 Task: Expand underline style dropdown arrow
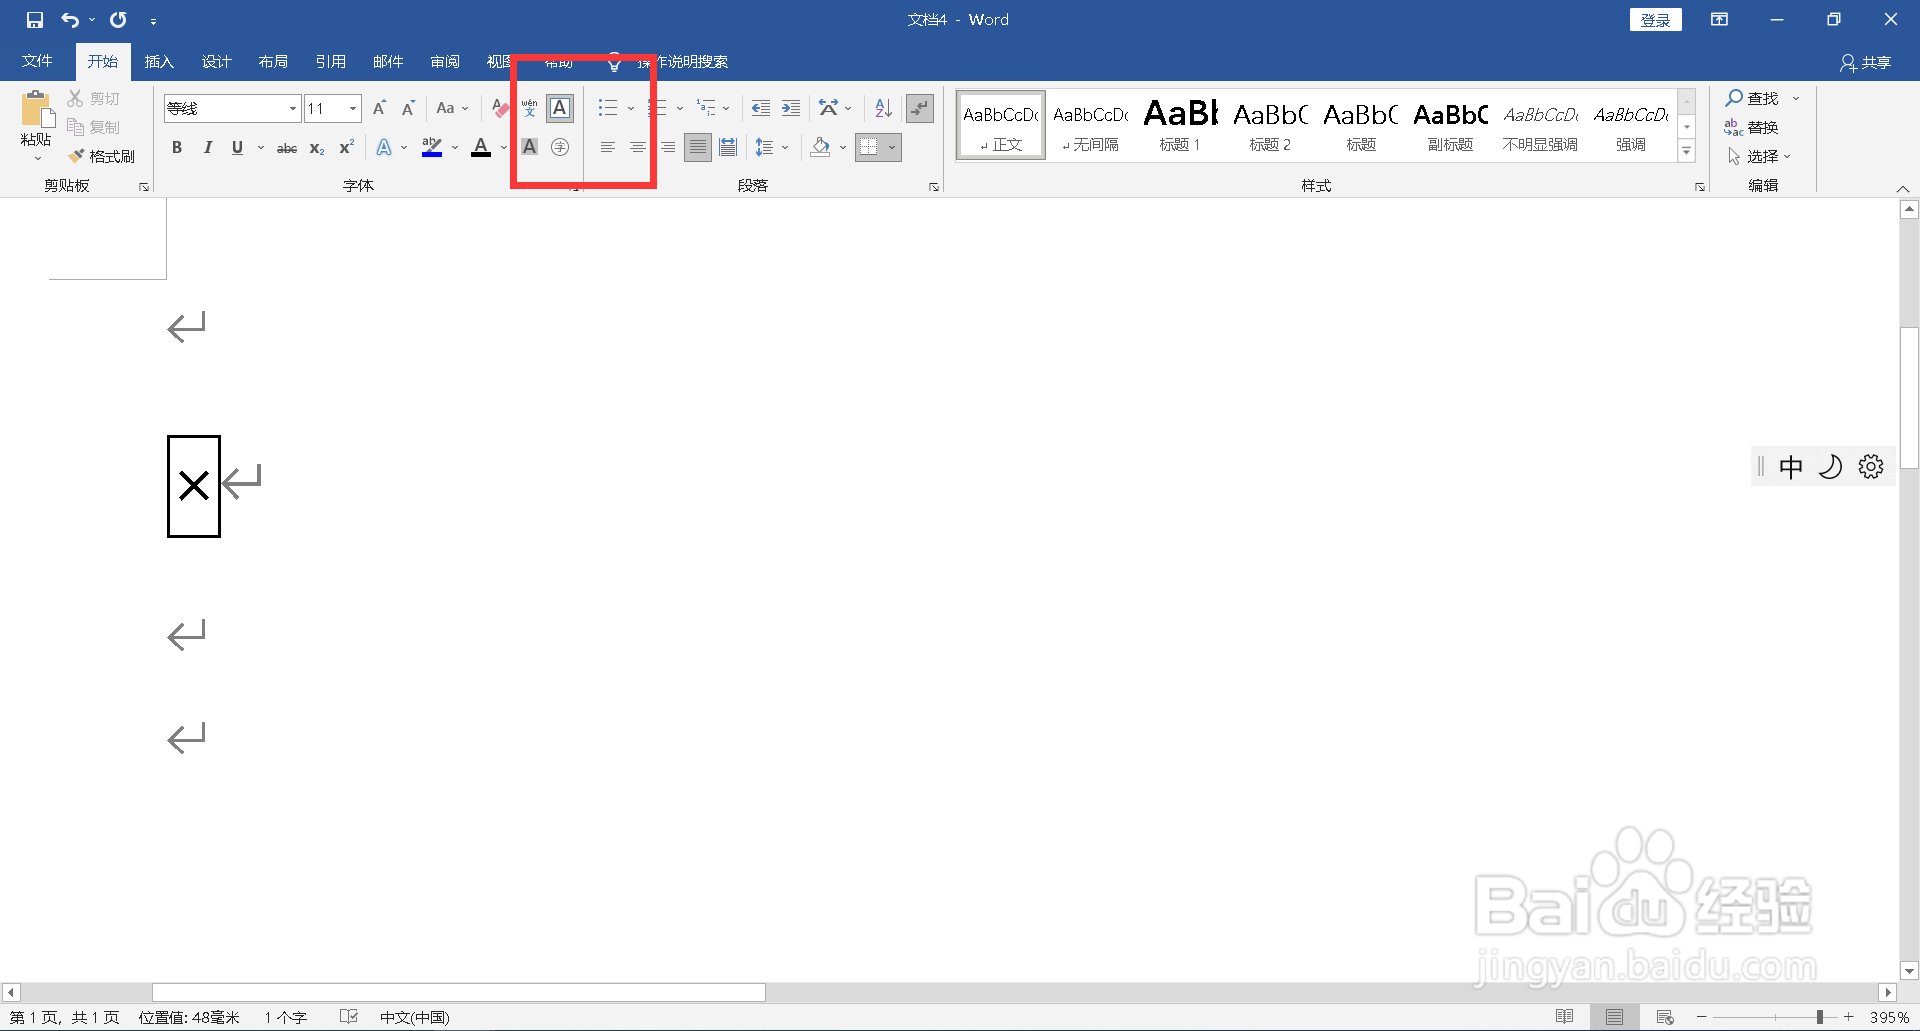coord(261,148)
